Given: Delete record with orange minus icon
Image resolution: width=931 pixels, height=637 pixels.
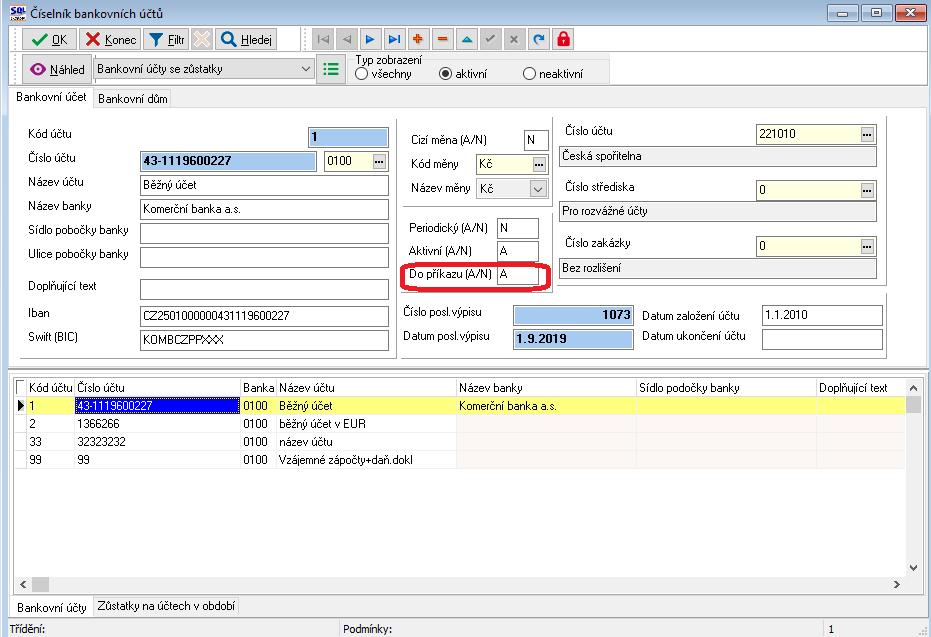Looking at the screenshot, I should tap(442, 39).
